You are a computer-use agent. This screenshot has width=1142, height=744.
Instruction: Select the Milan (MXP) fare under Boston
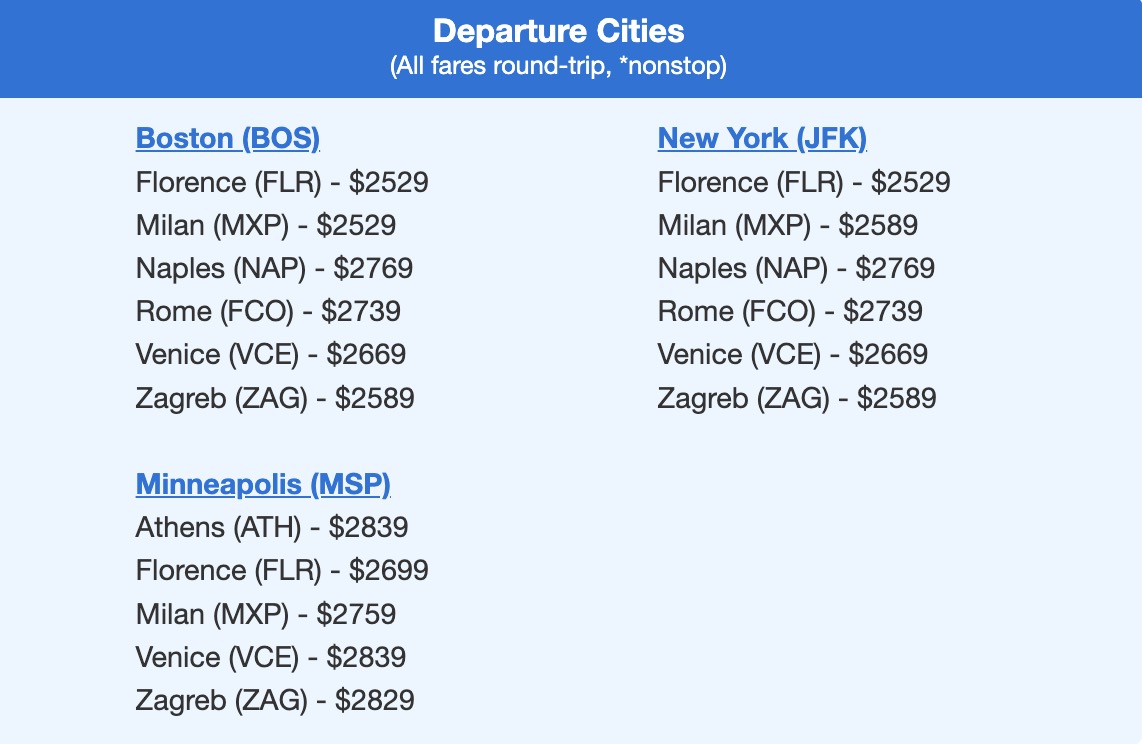click(266, 225)
